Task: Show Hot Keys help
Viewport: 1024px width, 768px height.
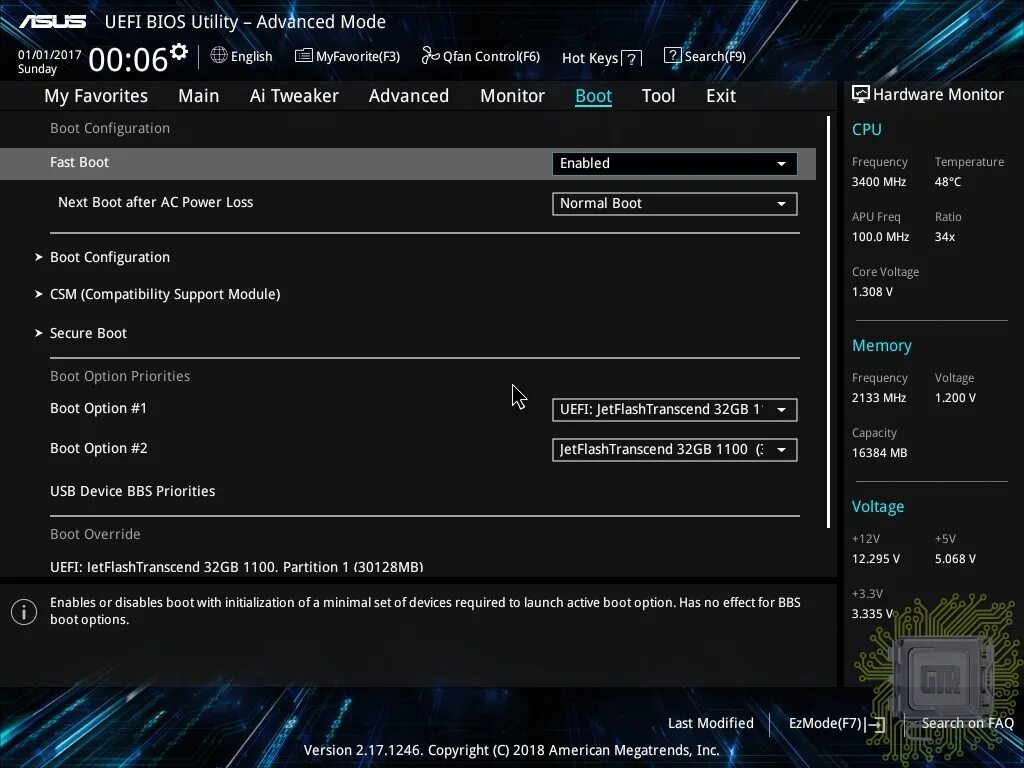Action: point(601,58)
